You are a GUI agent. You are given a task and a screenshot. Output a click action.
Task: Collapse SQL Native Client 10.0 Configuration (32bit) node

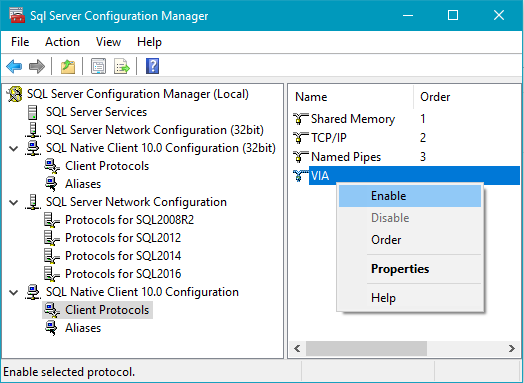pyautogui.click(x=14, y=148)
